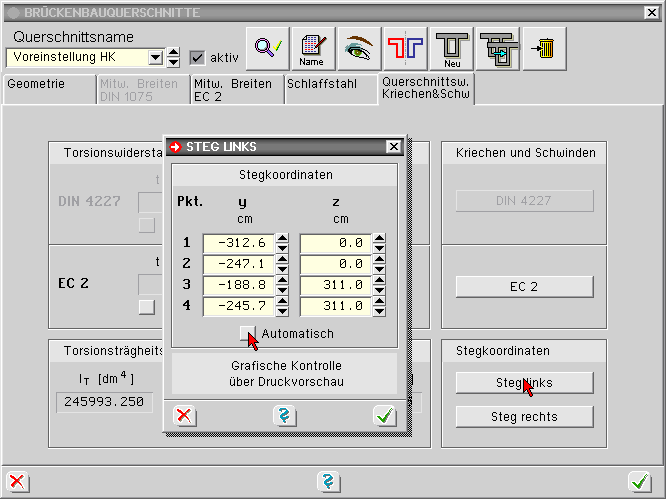The width and height of the screenshot is (666, 499).
Task: Click the duplicate cross-section icon
Action: tap(498, 49)
